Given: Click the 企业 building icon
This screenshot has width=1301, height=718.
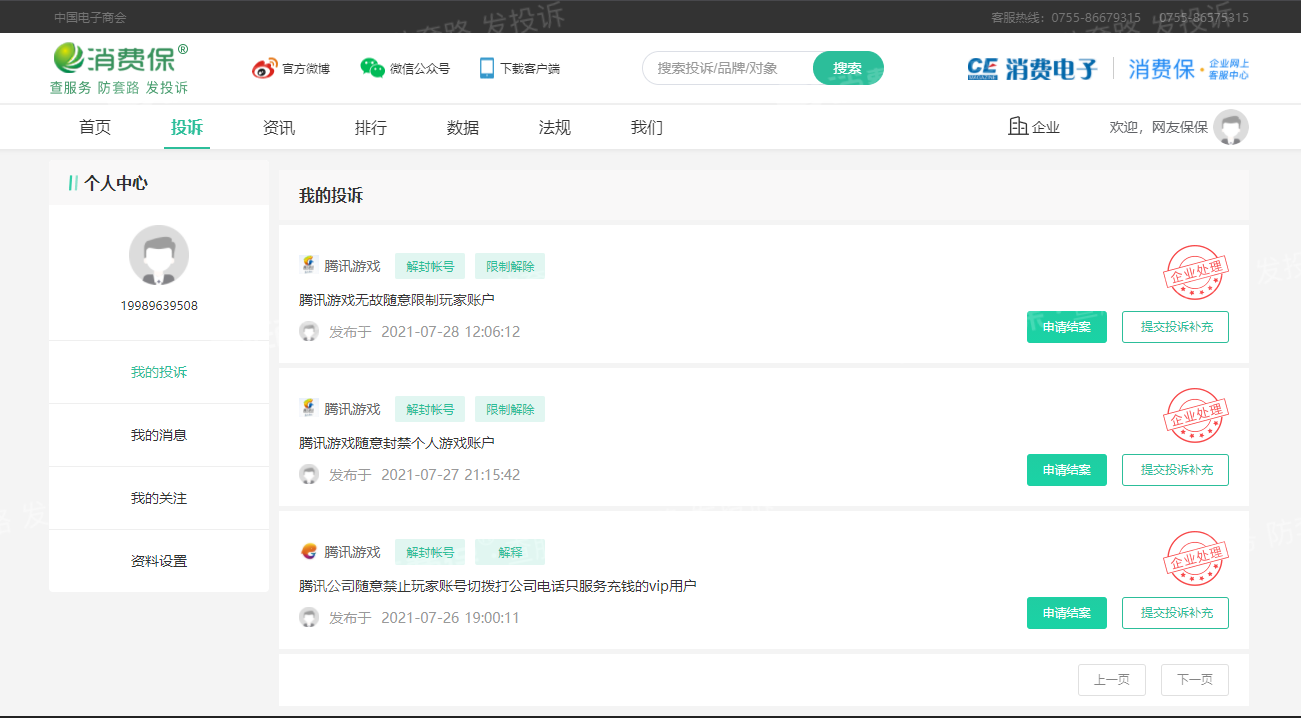Looking at the screenshot, I should (x=1018, y=127).
